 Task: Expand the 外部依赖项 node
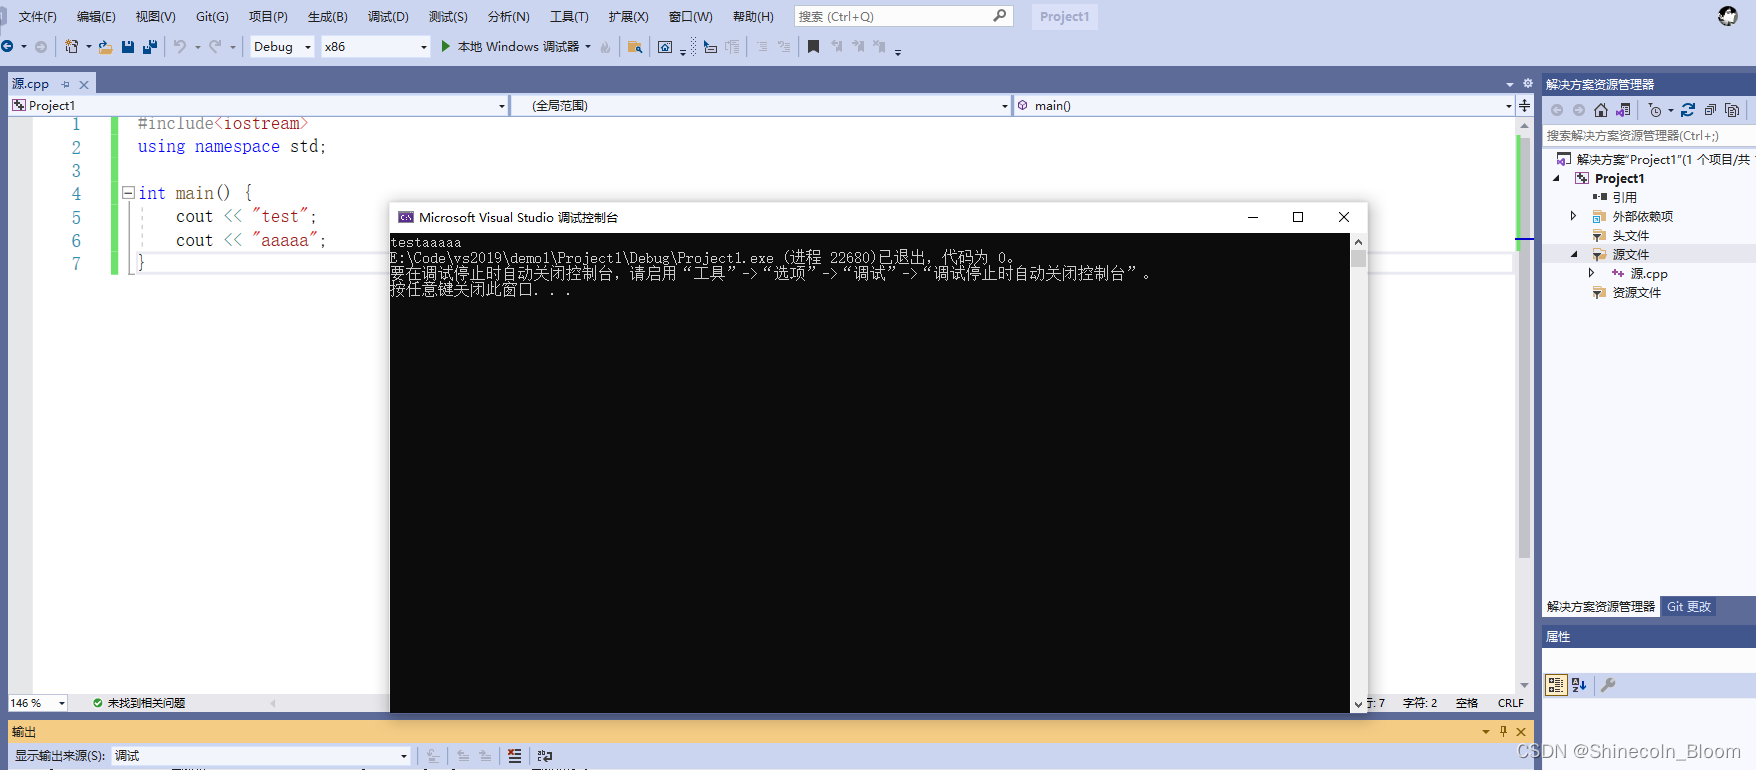click(1573, 216)
